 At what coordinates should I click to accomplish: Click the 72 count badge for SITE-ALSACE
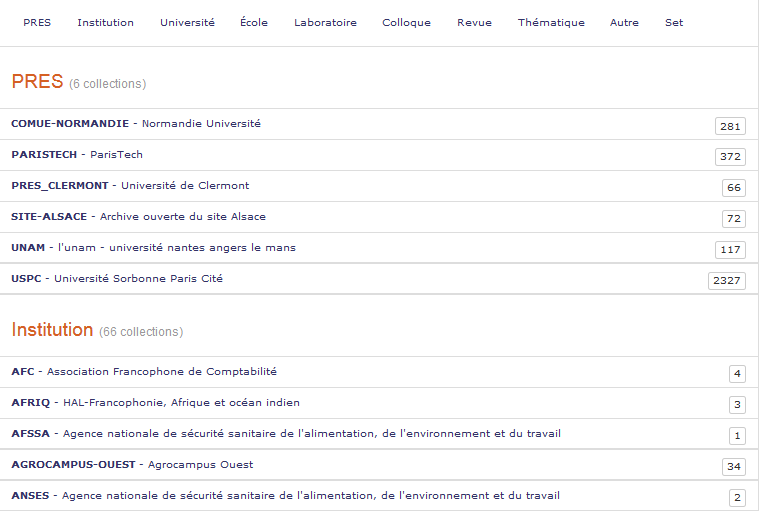[x=734, y=219]
